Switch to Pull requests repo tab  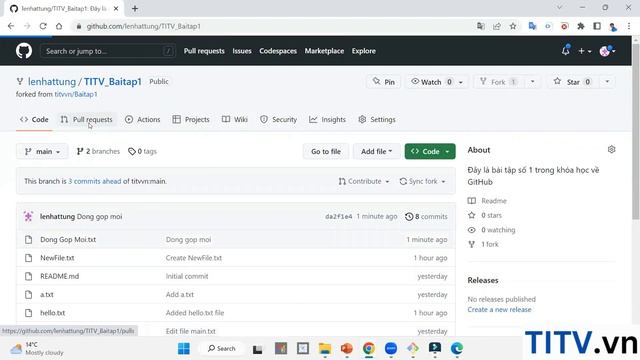(87, 120)
